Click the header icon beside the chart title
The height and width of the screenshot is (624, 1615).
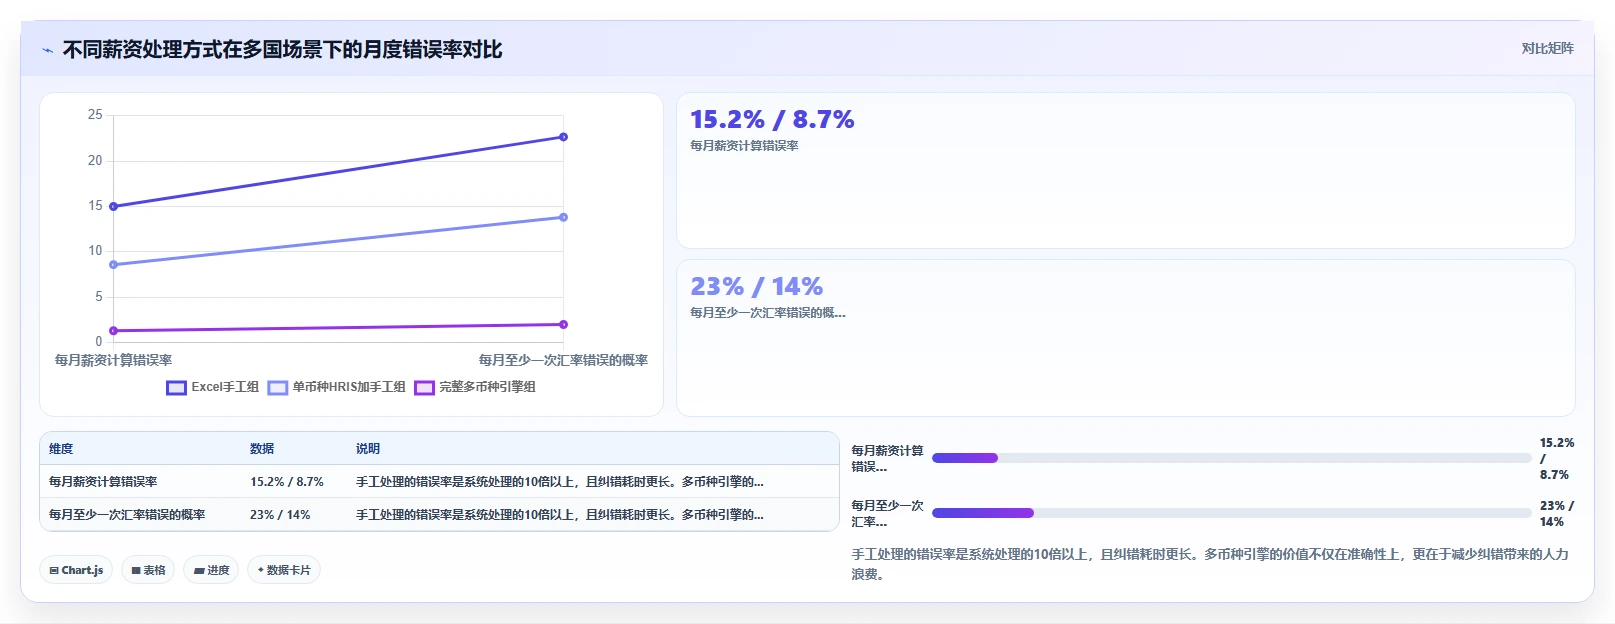coord(47,50)
